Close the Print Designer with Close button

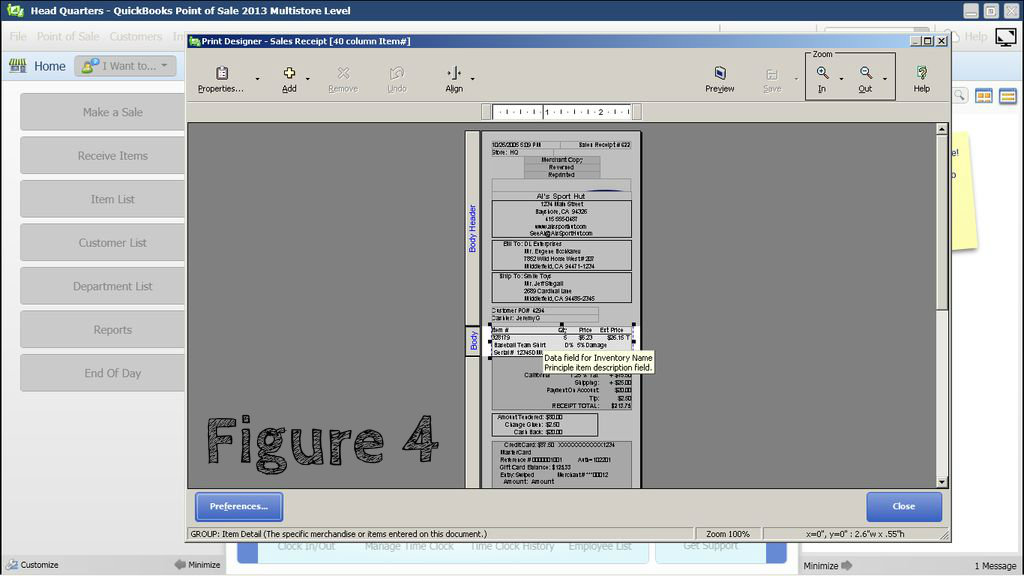(904, 507)
